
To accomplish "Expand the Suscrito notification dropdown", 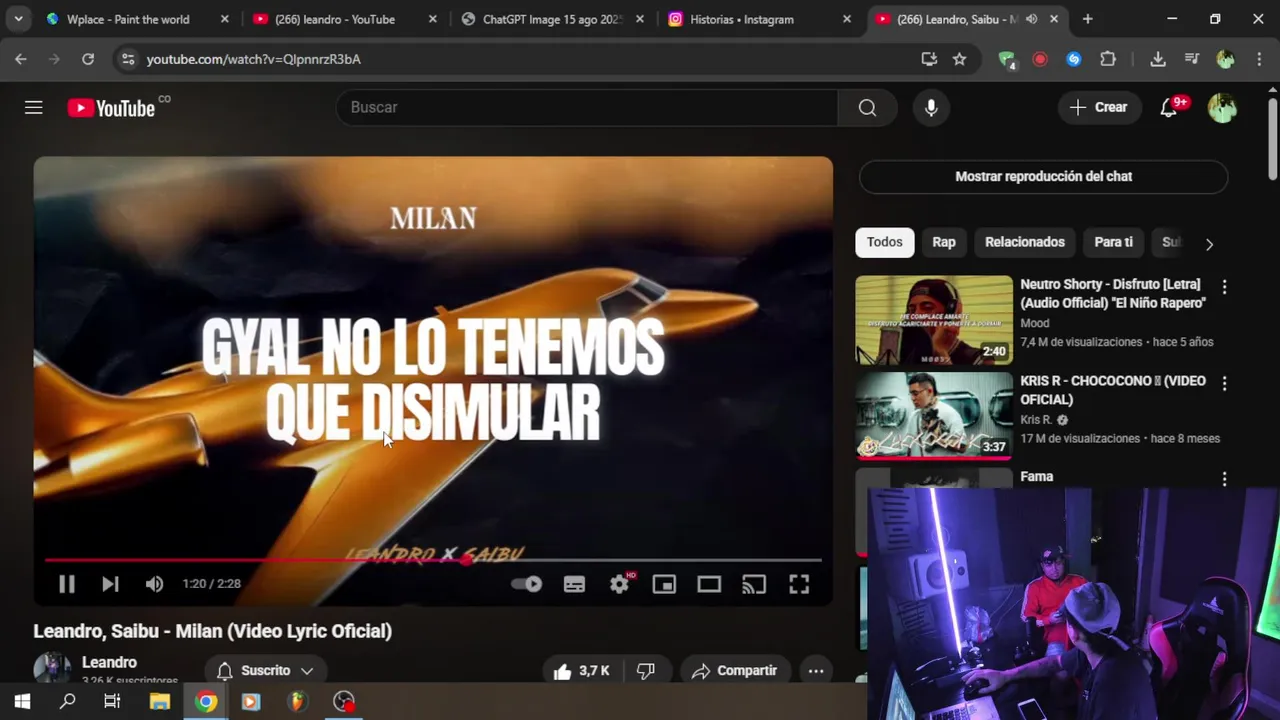I will click(x=265, y=671).
